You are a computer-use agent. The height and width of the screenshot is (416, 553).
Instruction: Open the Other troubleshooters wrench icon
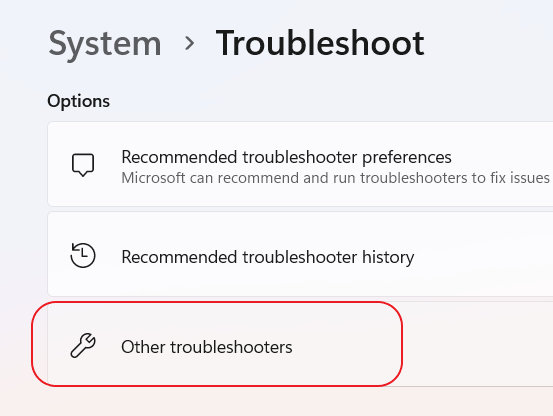click(83, 345)
